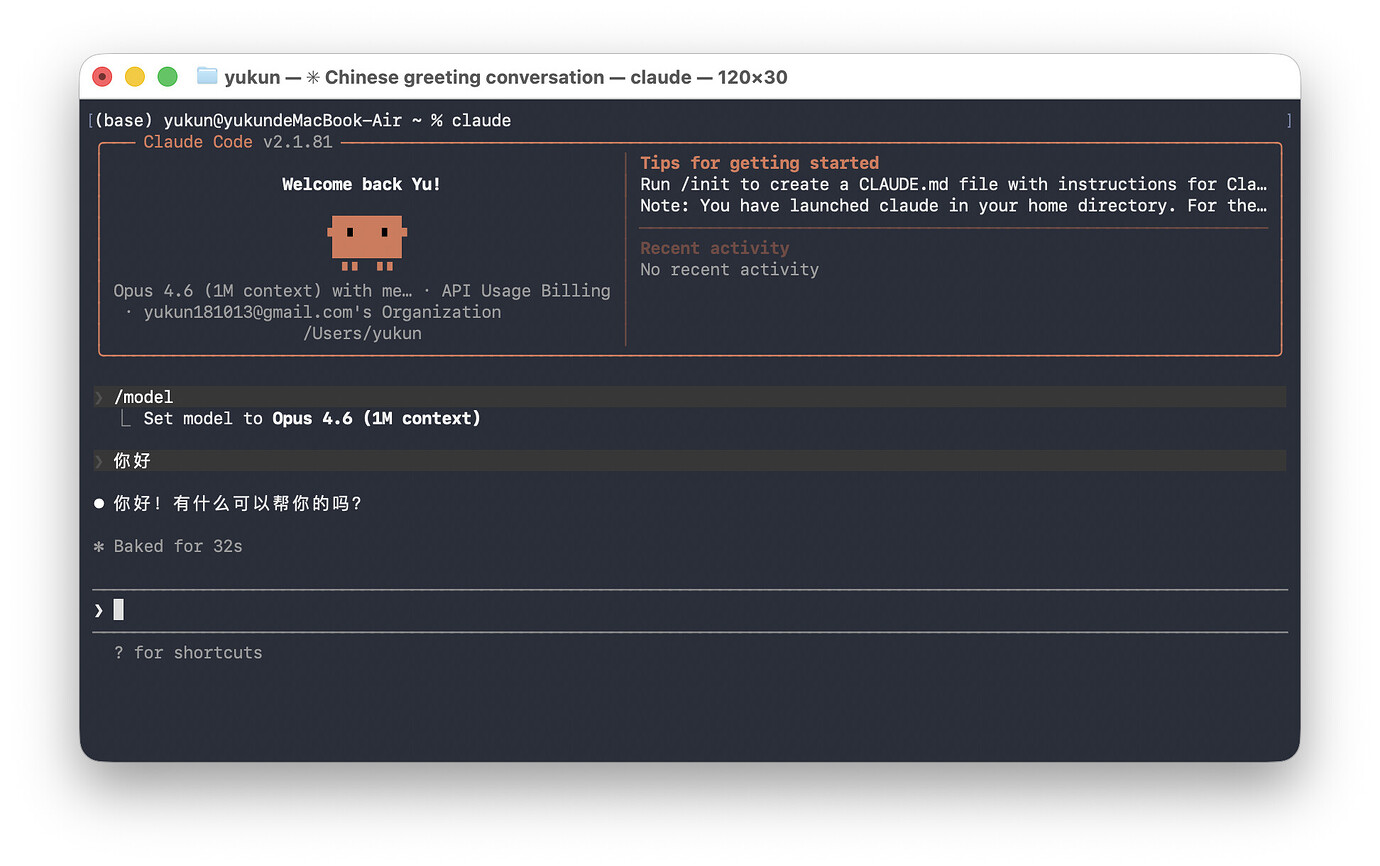The image size is (1380, 866).
Task: Click the input prompt chevron
Action: click(99, 610)
